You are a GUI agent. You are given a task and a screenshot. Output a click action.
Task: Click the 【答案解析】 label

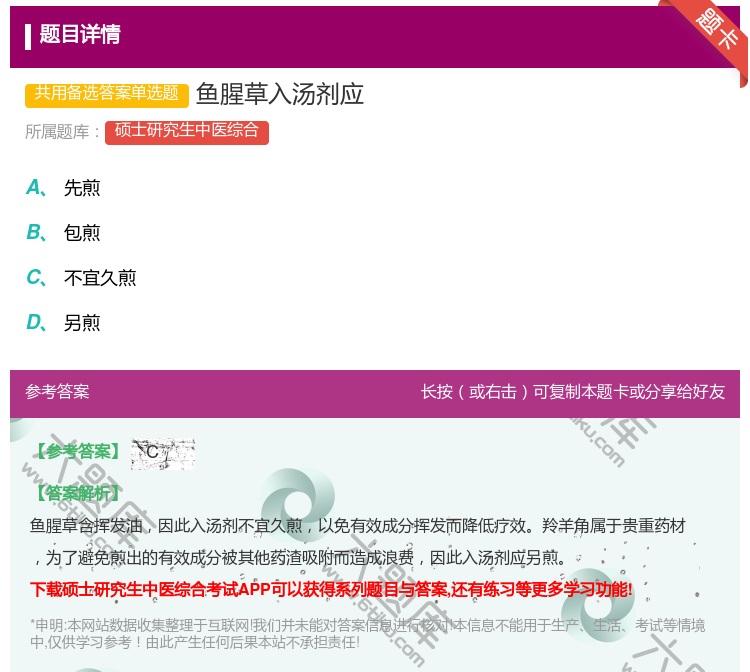78,493
